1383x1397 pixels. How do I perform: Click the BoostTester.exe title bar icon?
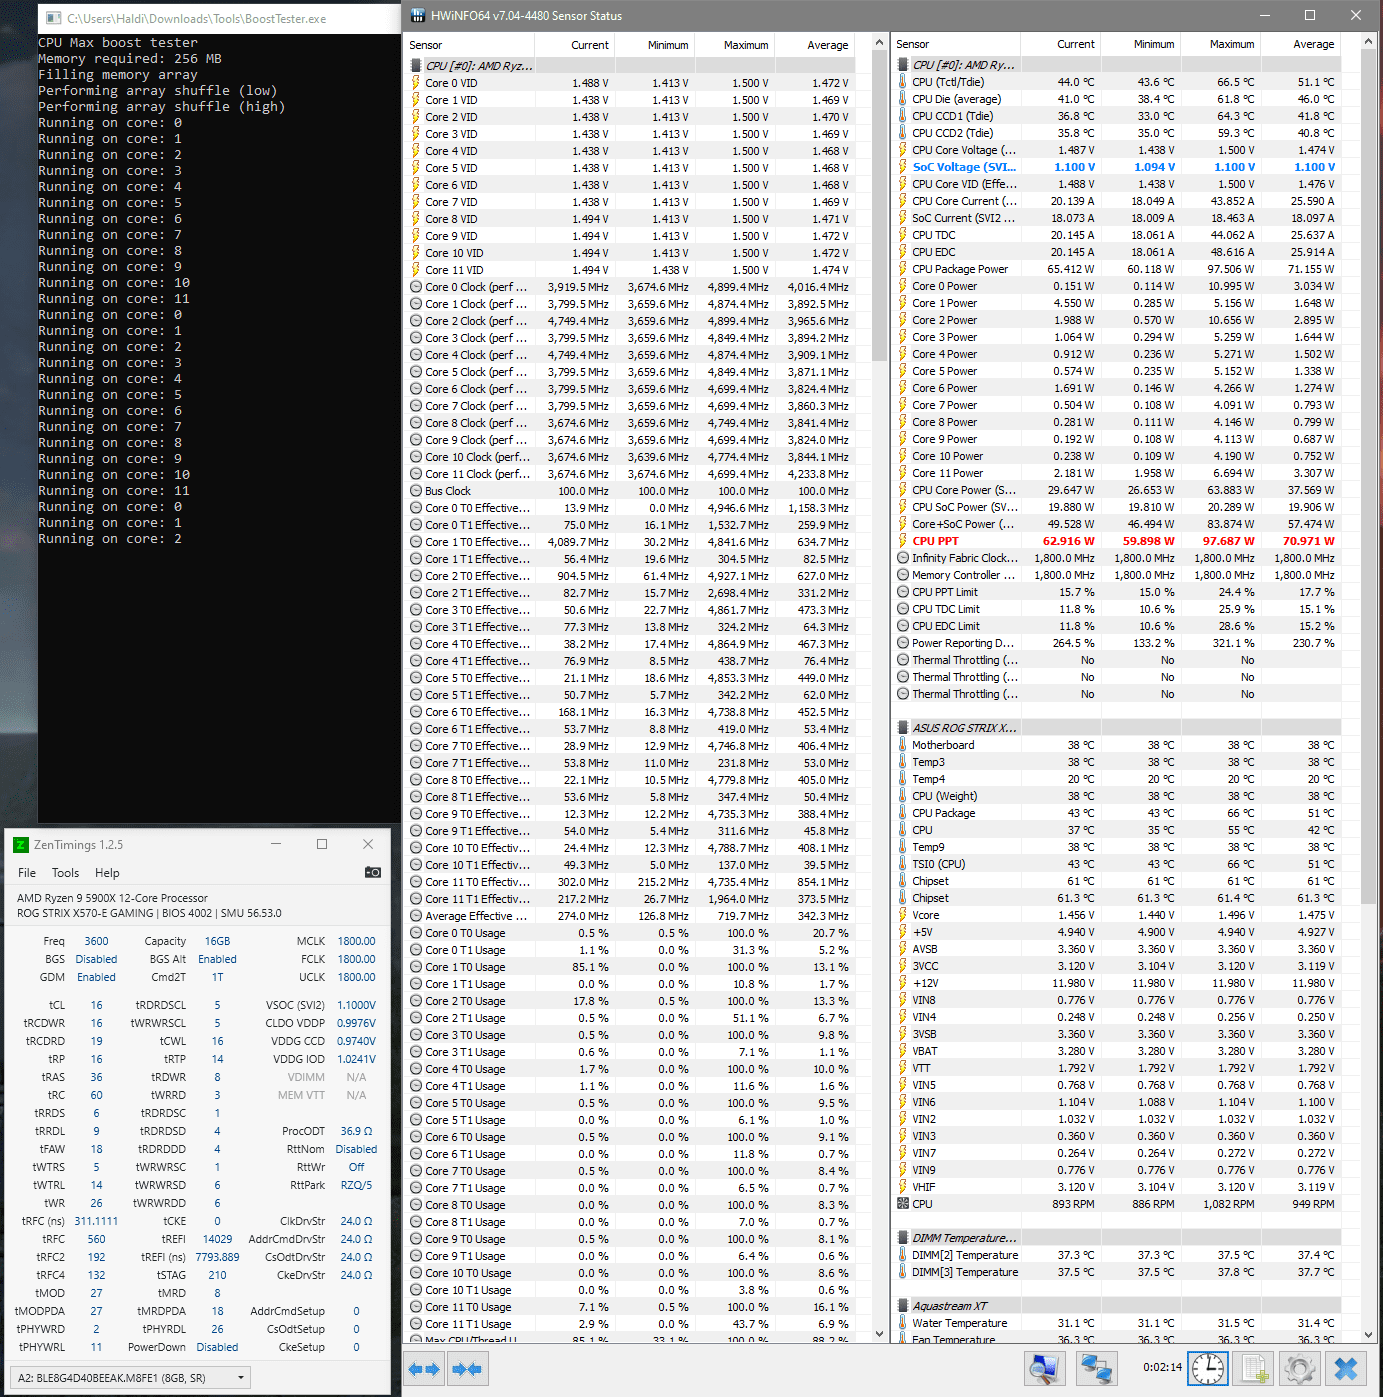pyautogui.click(x=53, y=18)
